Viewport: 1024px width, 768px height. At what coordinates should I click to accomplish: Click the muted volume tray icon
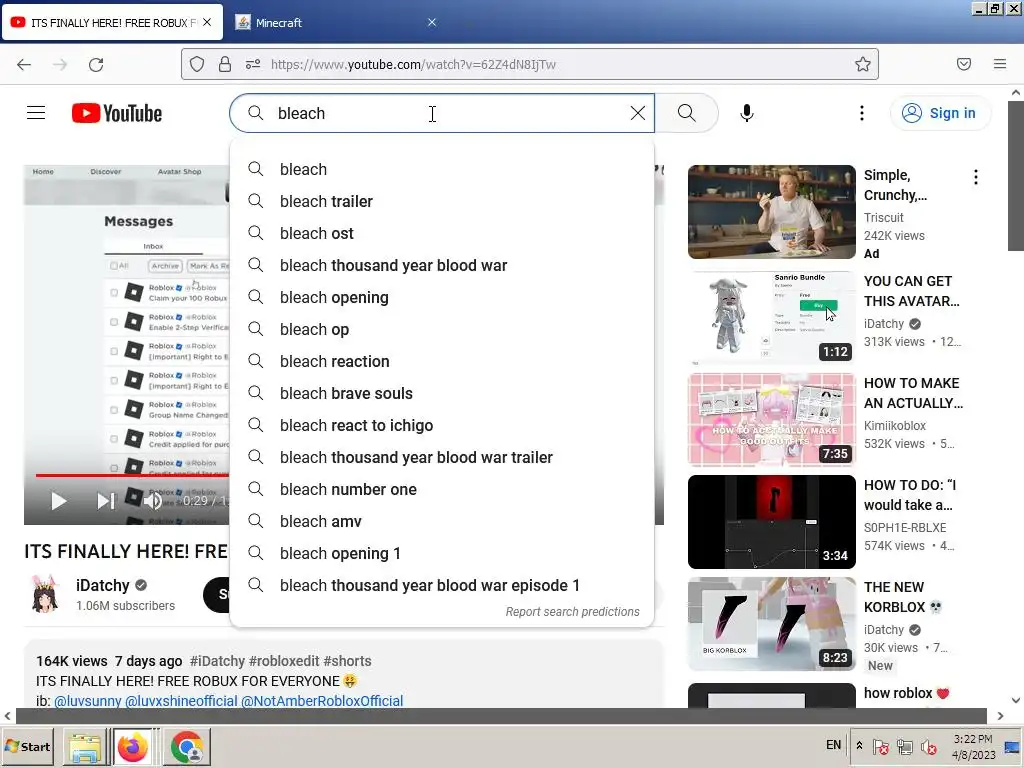pos(928,746)
